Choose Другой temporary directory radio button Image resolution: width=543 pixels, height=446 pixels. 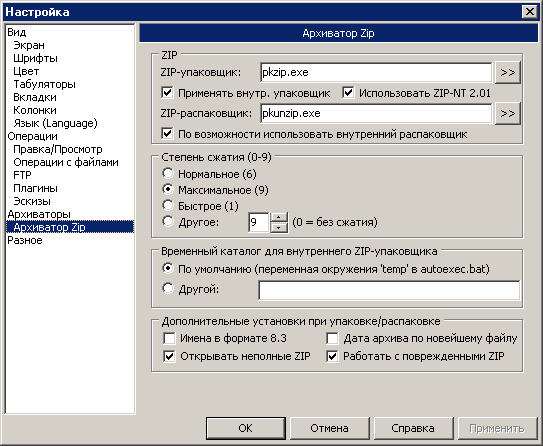168,288
